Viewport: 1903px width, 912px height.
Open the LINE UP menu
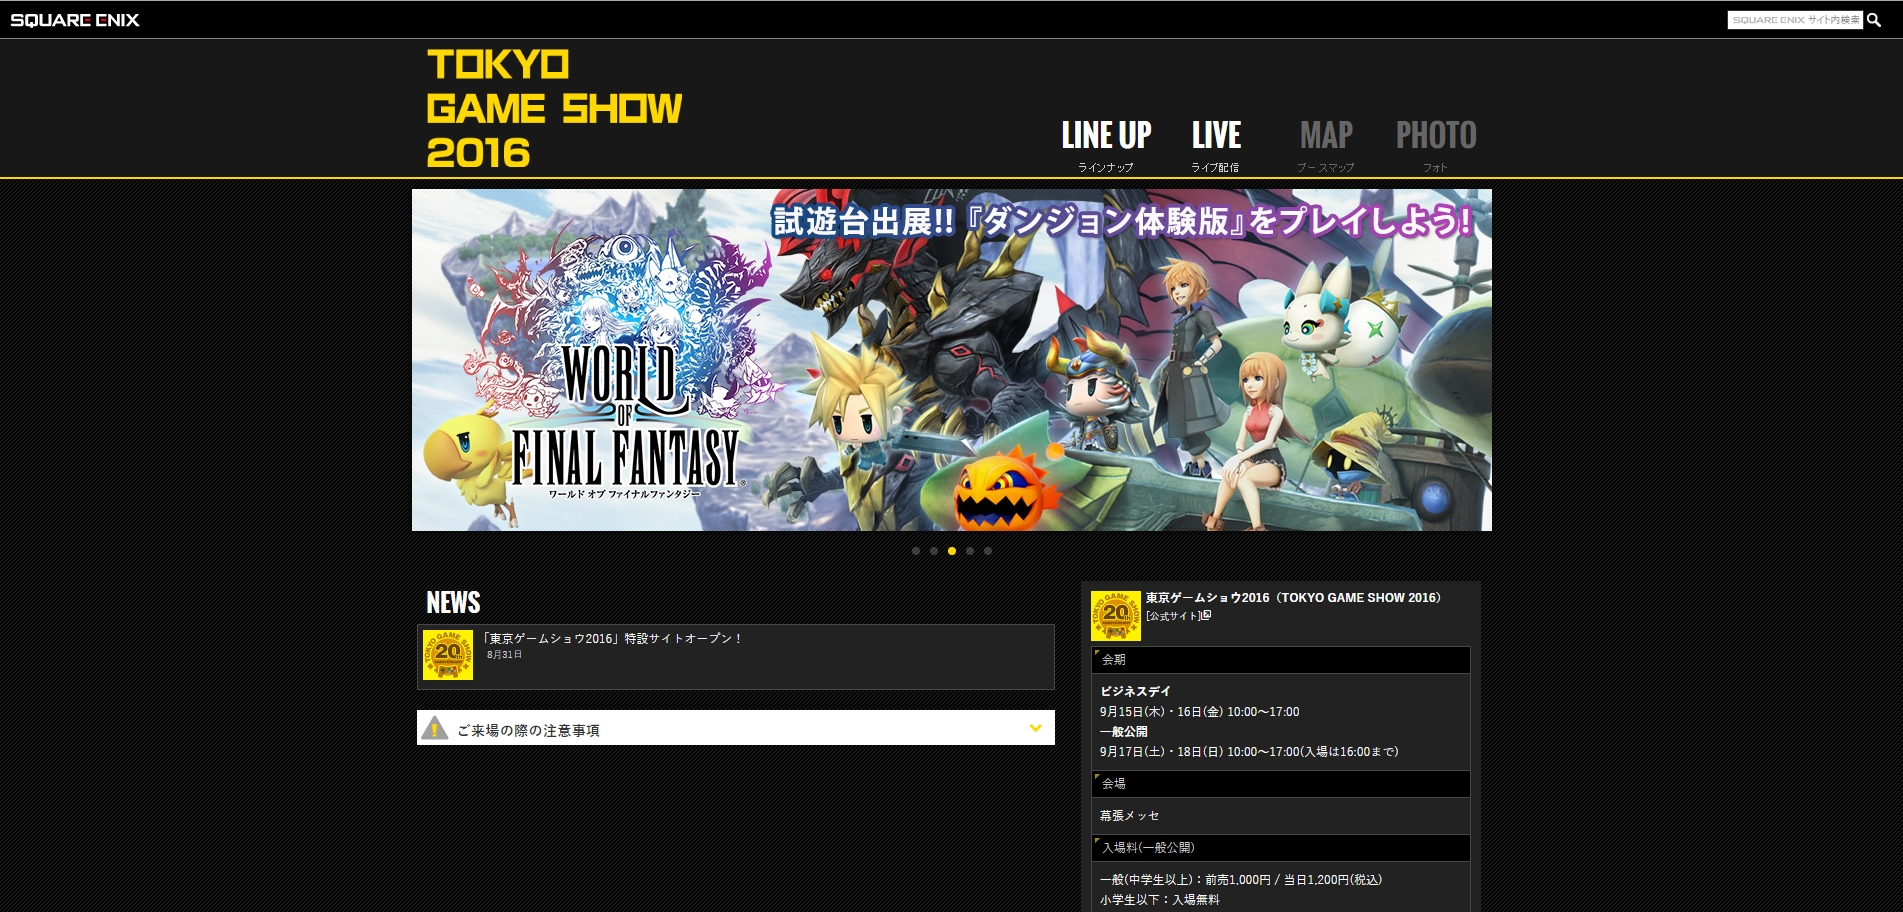(x=1106, y=145)
